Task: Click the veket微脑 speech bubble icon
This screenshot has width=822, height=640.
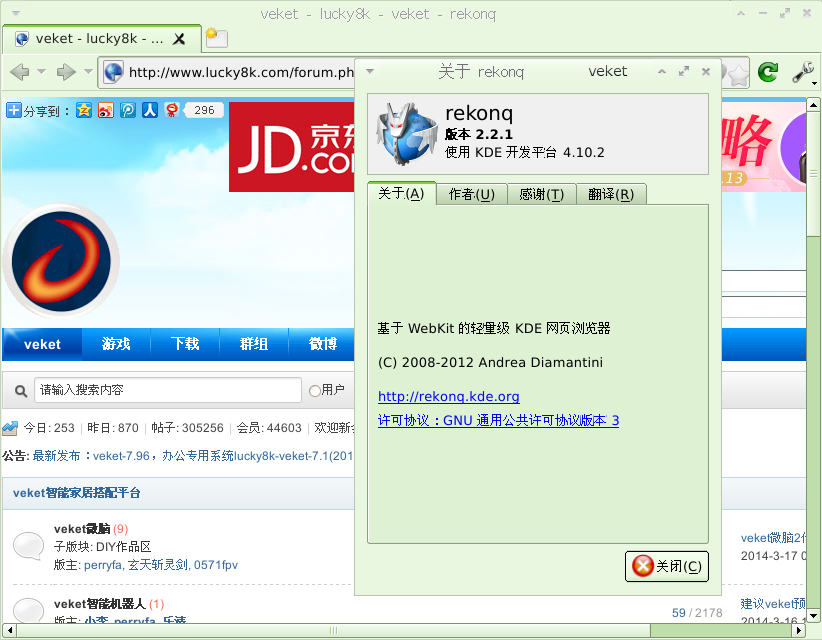Action: click(x=28, y=546)
